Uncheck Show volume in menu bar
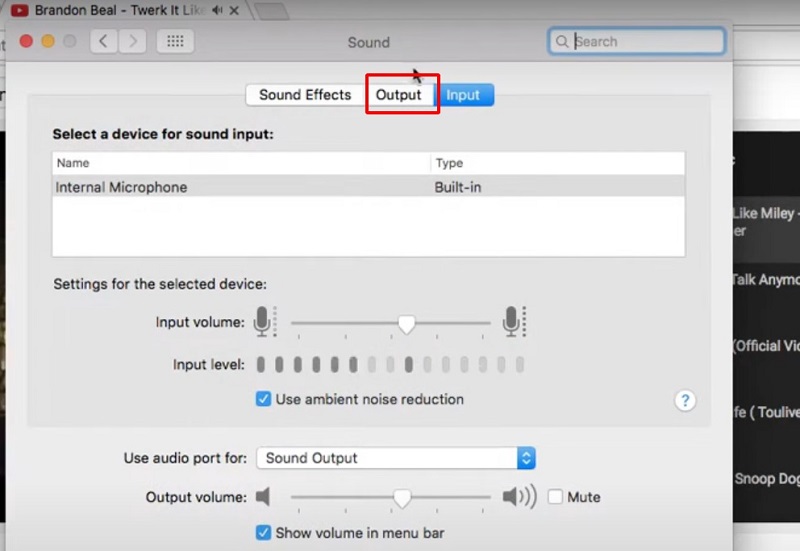 [264, 533]
